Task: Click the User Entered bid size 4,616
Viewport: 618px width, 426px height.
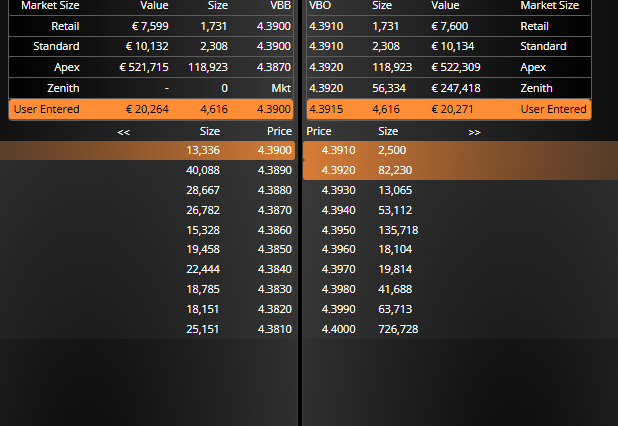Action: point(214,109)
